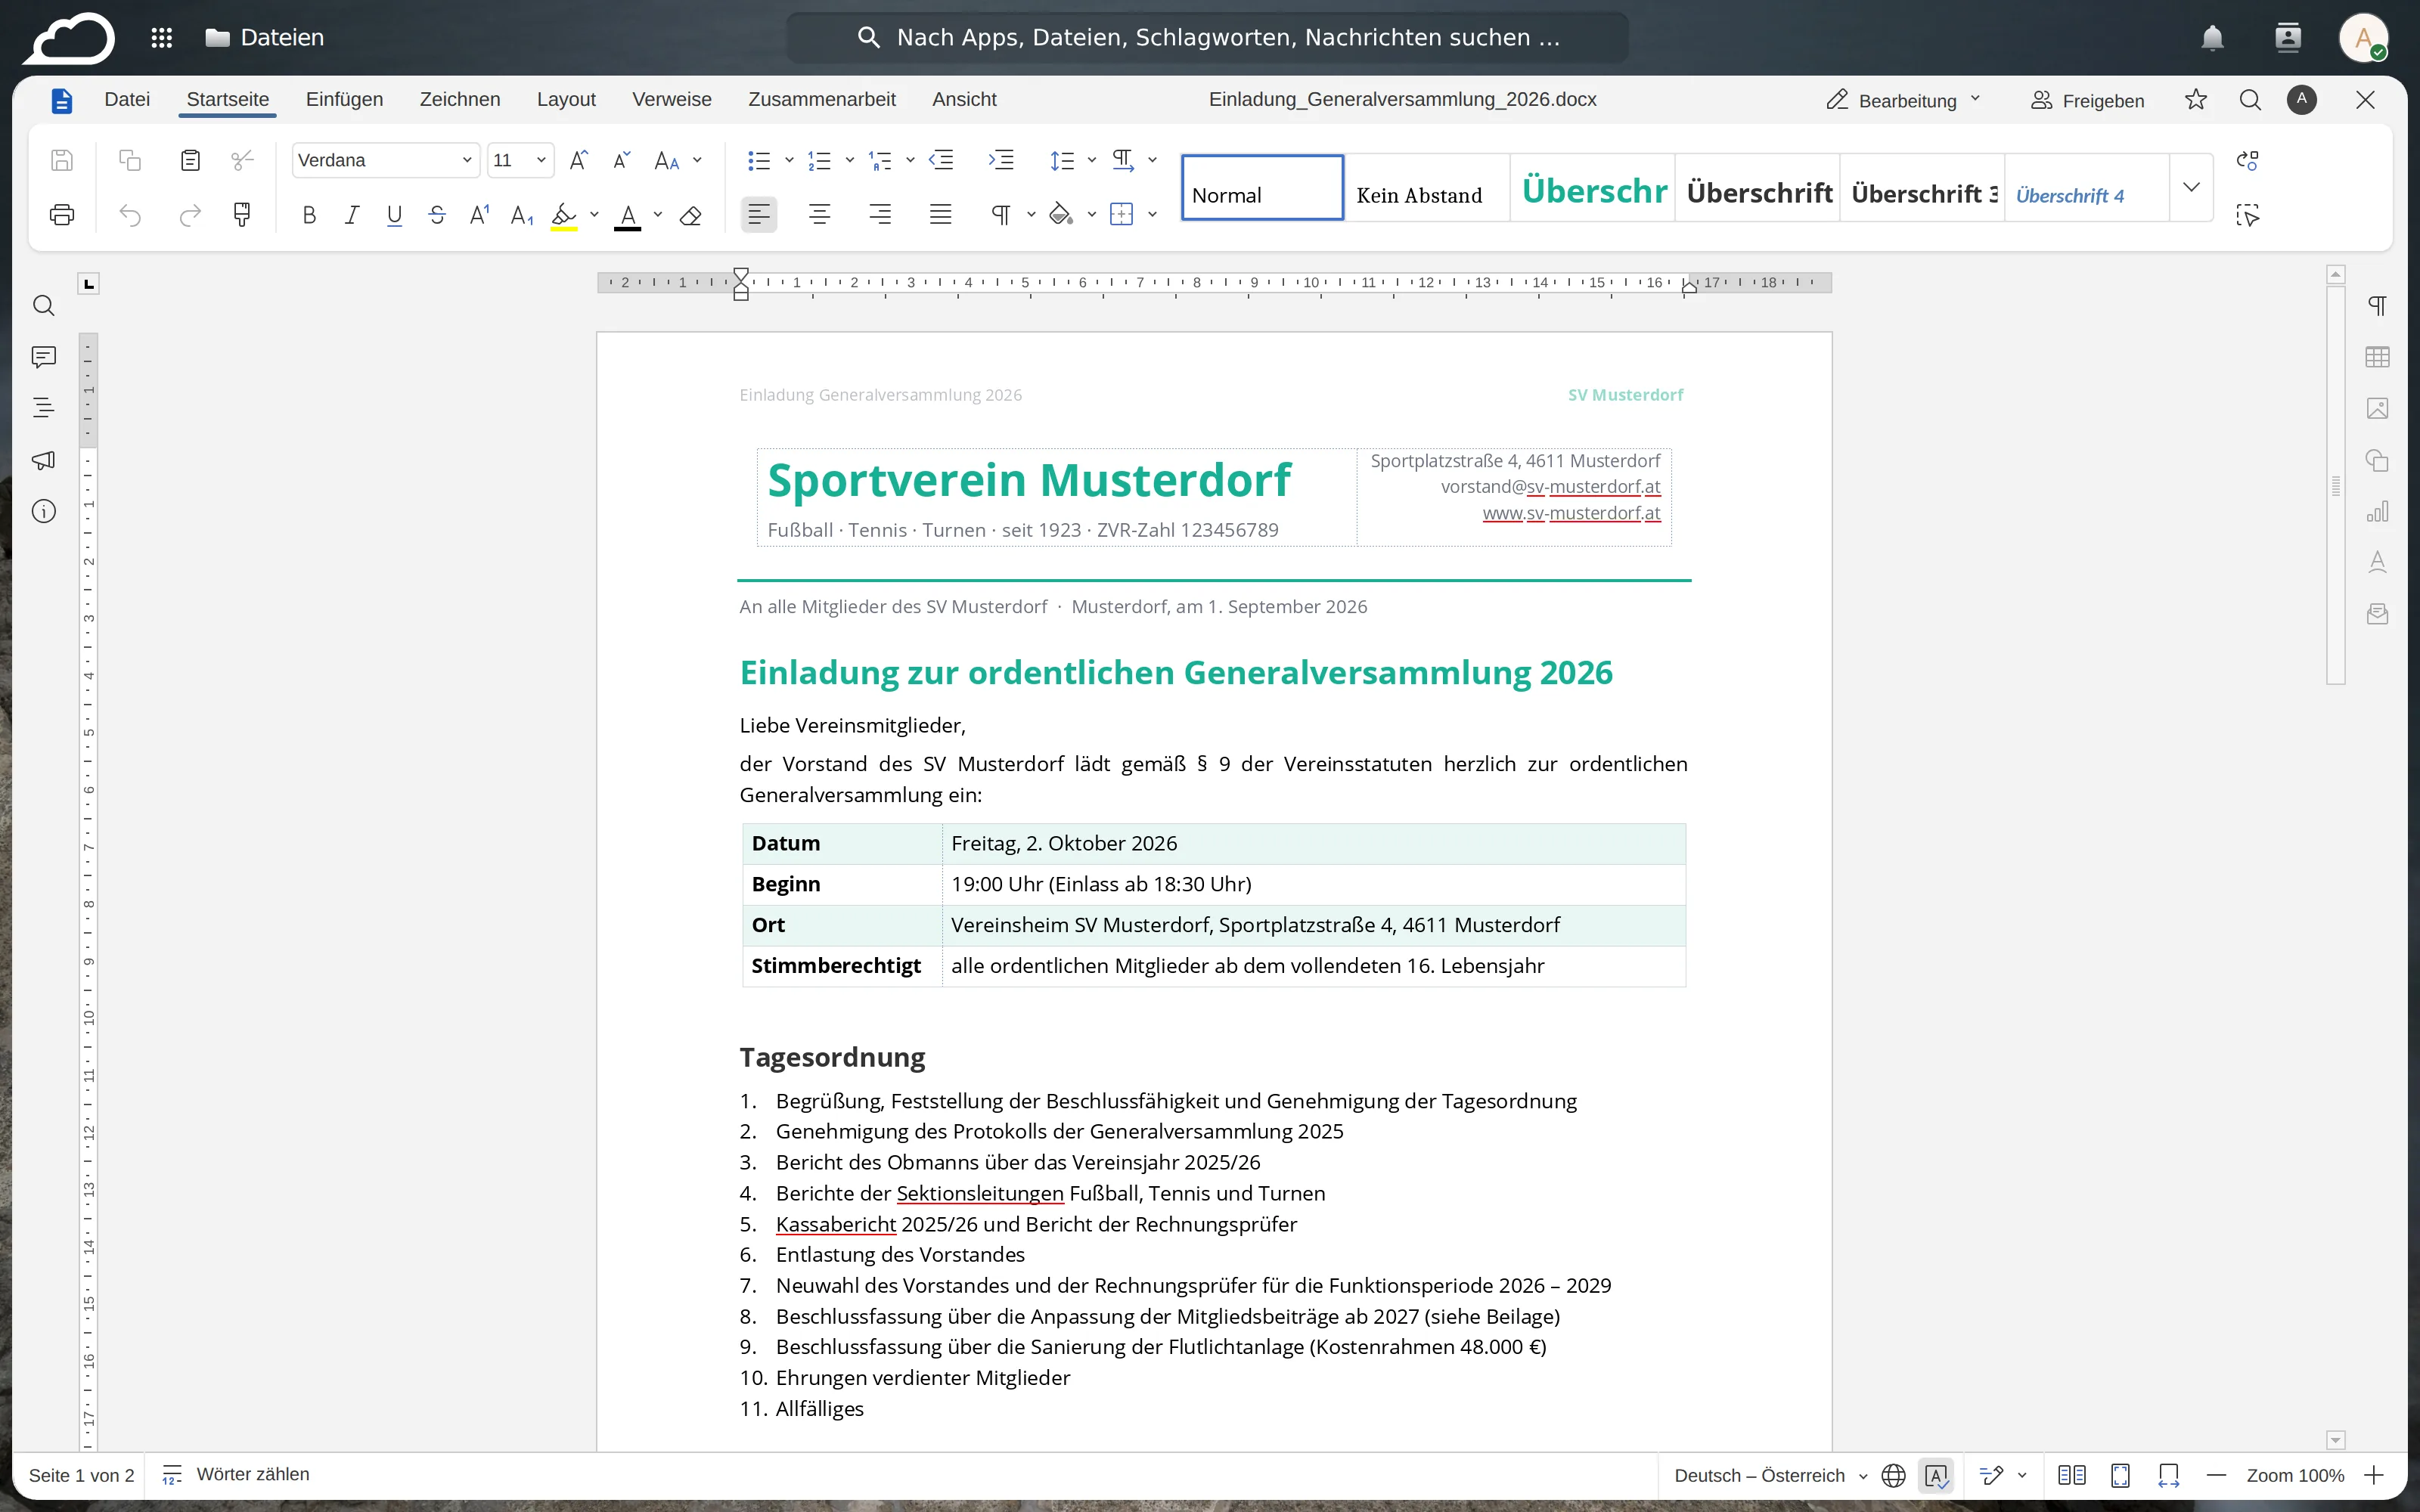Switch to the Layout tab
This screenshot has width=2420, height=1512.
(566, 99)
